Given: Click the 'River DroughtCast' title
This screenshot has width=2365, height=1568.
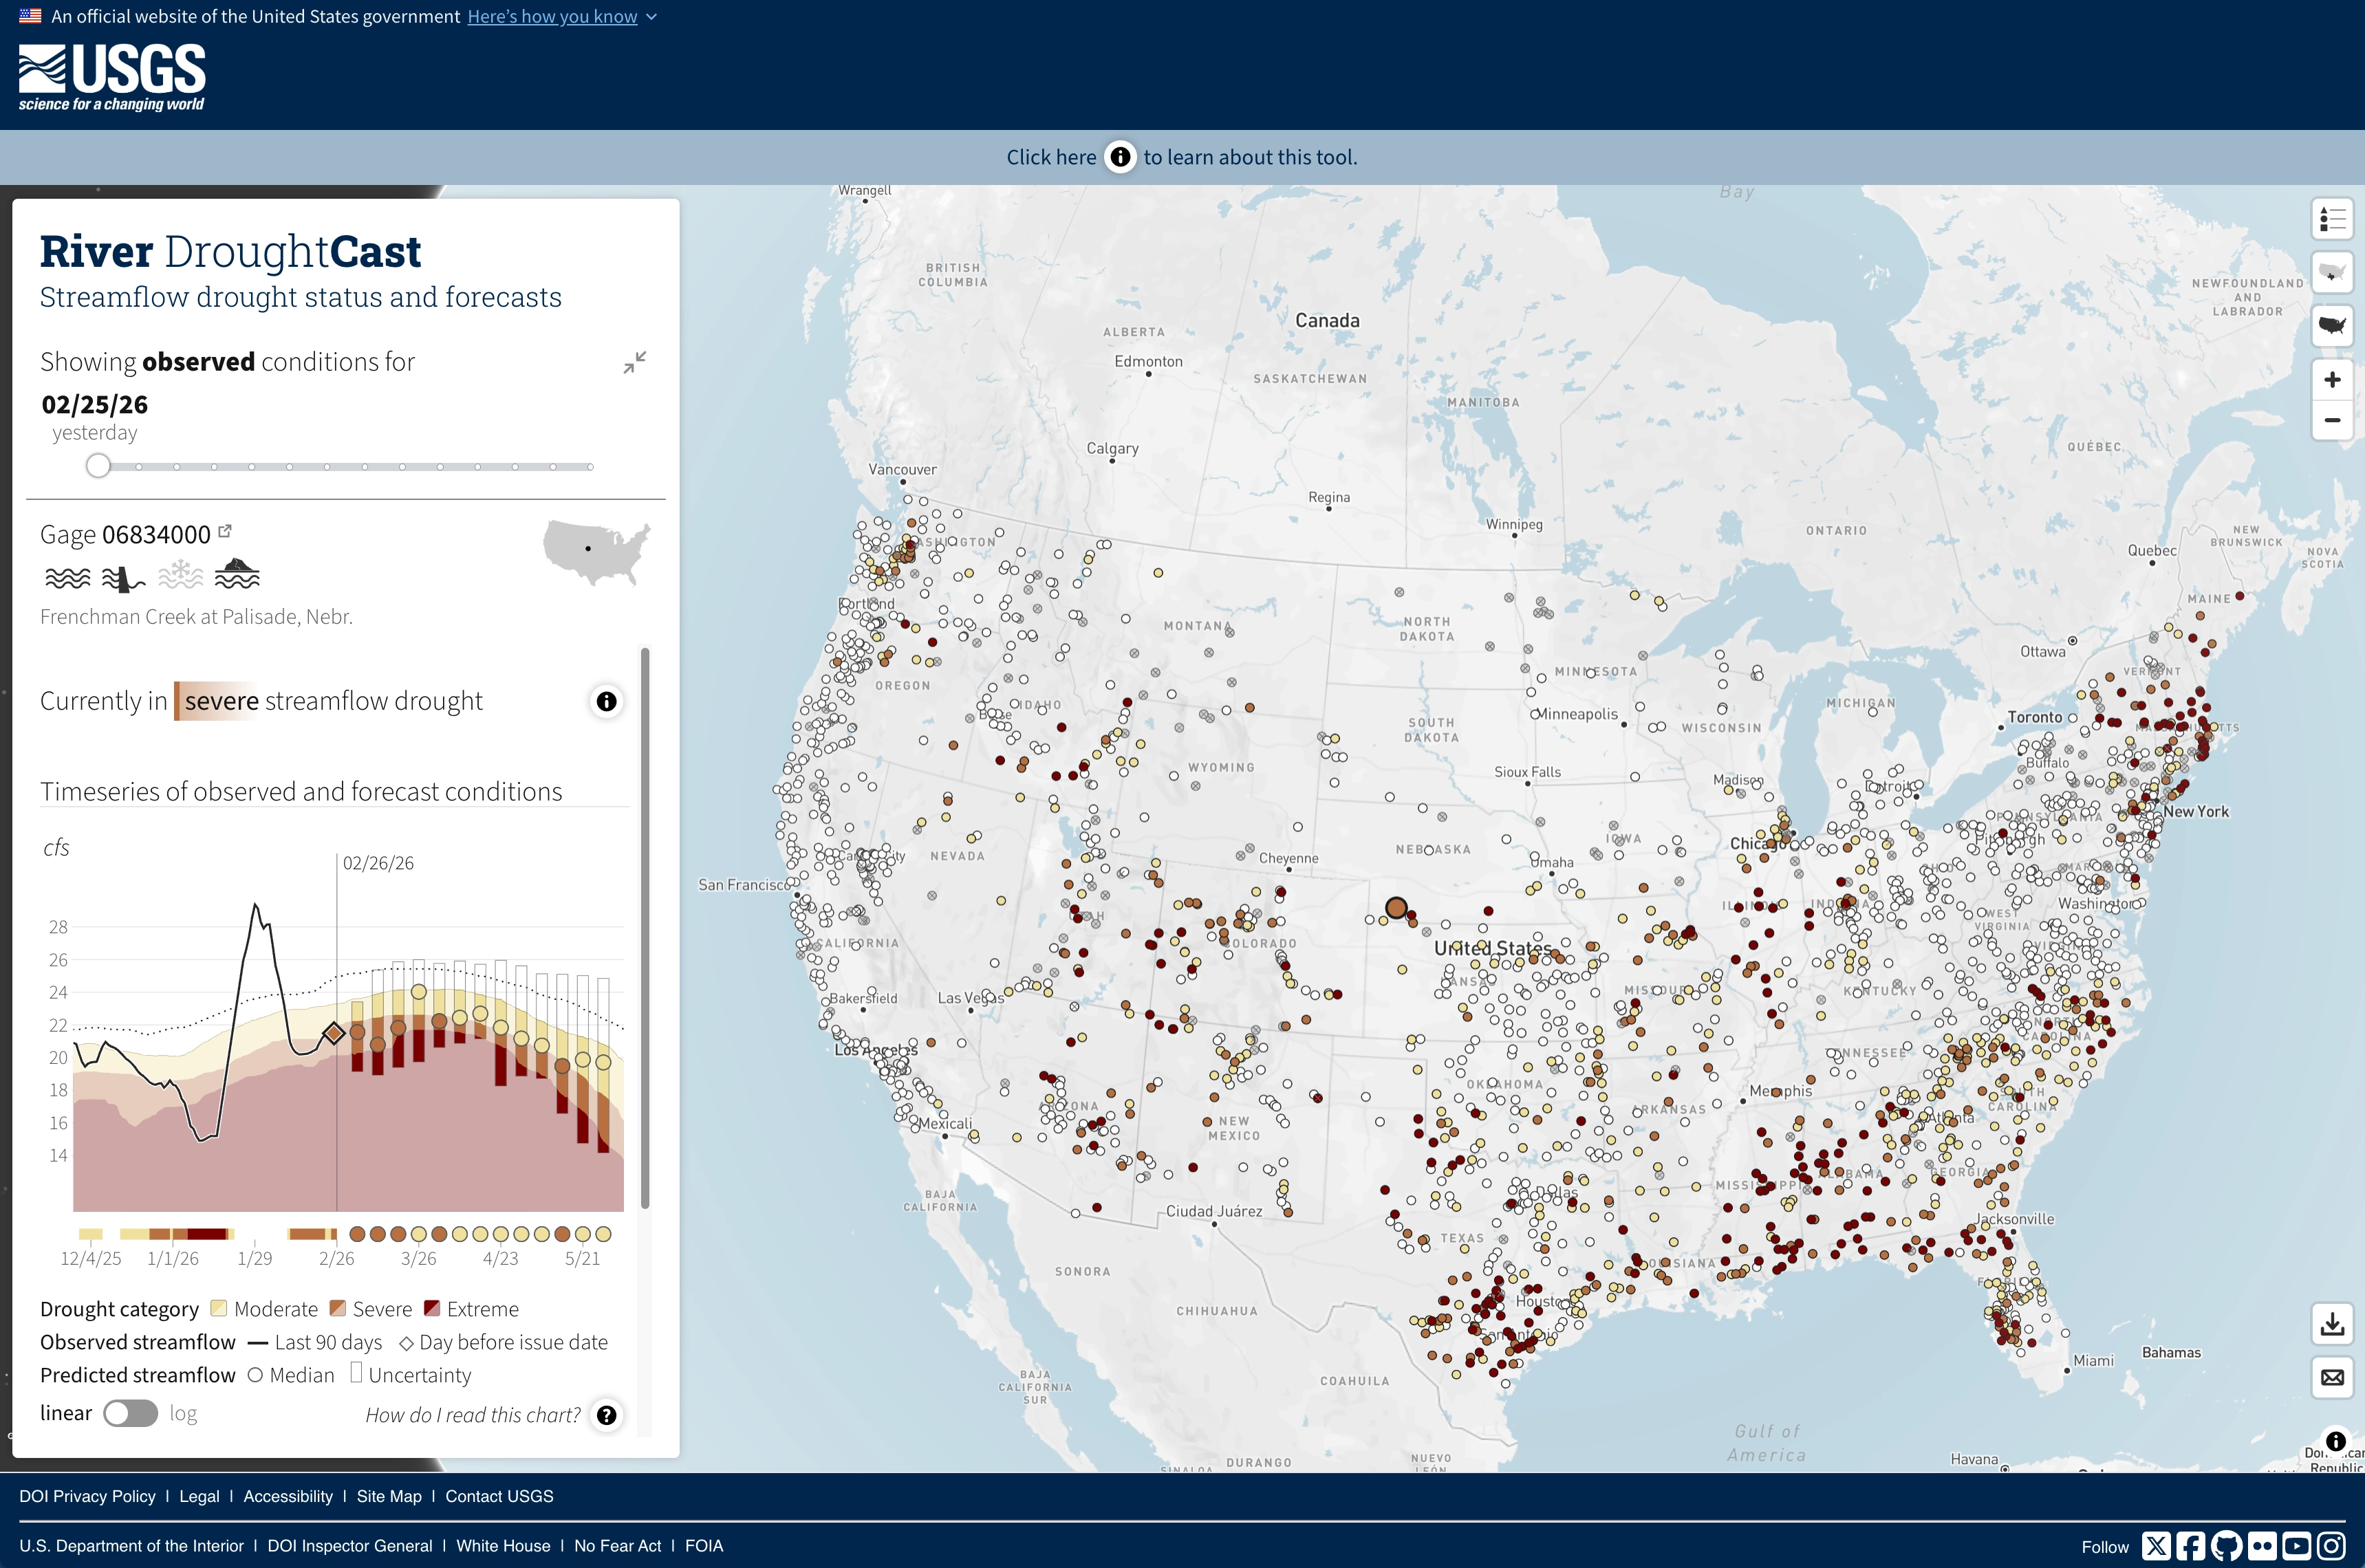Looking at the screenshot, I should (230, 252).
